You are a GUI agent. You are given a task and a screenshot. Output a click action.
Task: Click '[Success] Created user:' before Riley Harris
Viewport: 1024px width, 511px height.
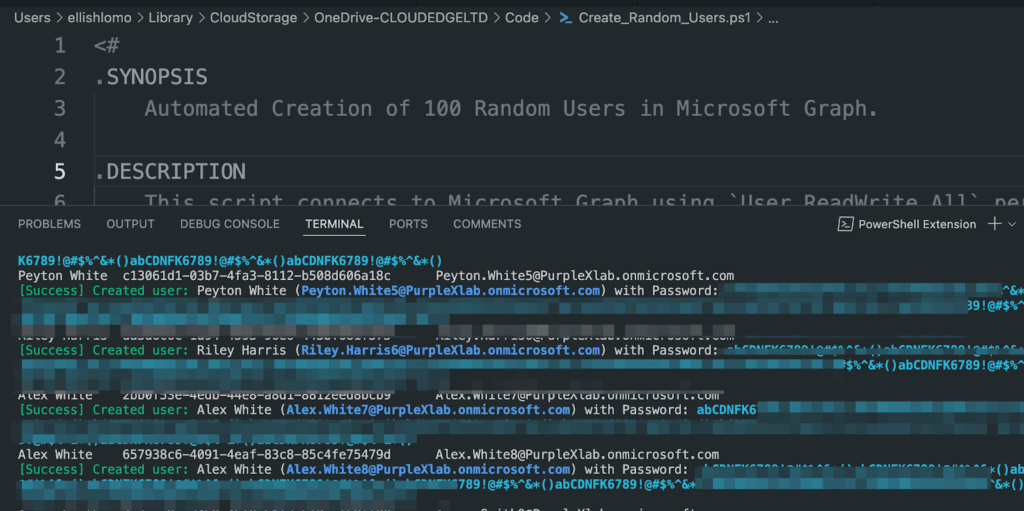[x=106, y=350]
